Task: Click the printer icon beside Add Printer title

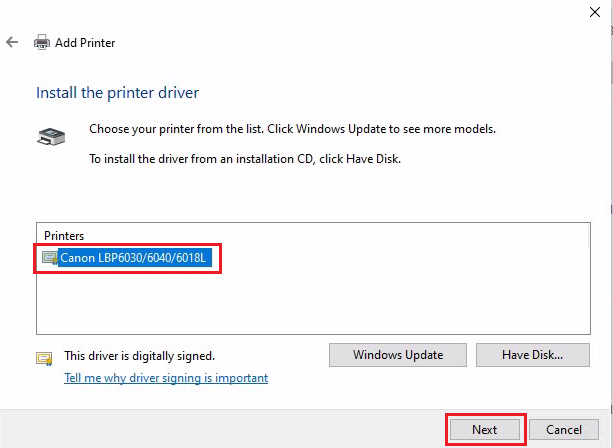Action: (x=42, y=43)
